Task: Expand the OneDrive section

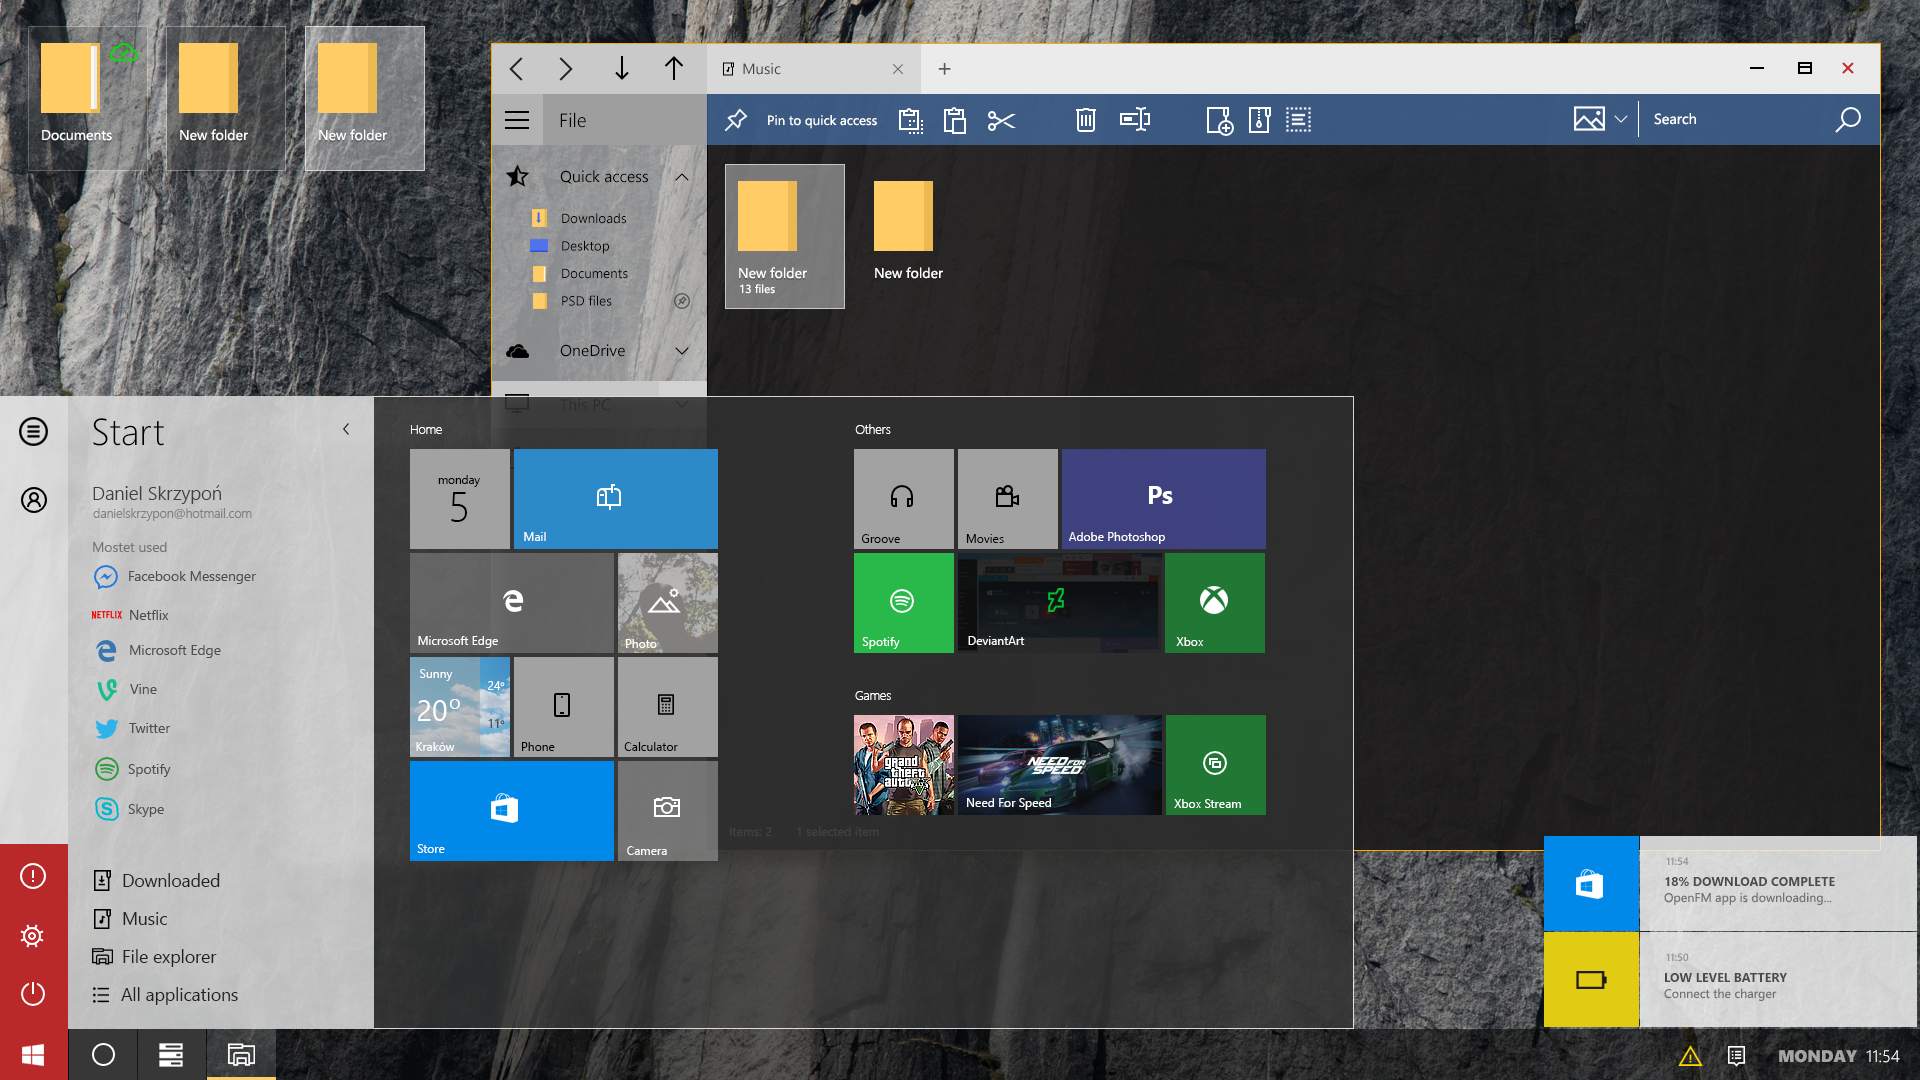Action: [682, 351]
